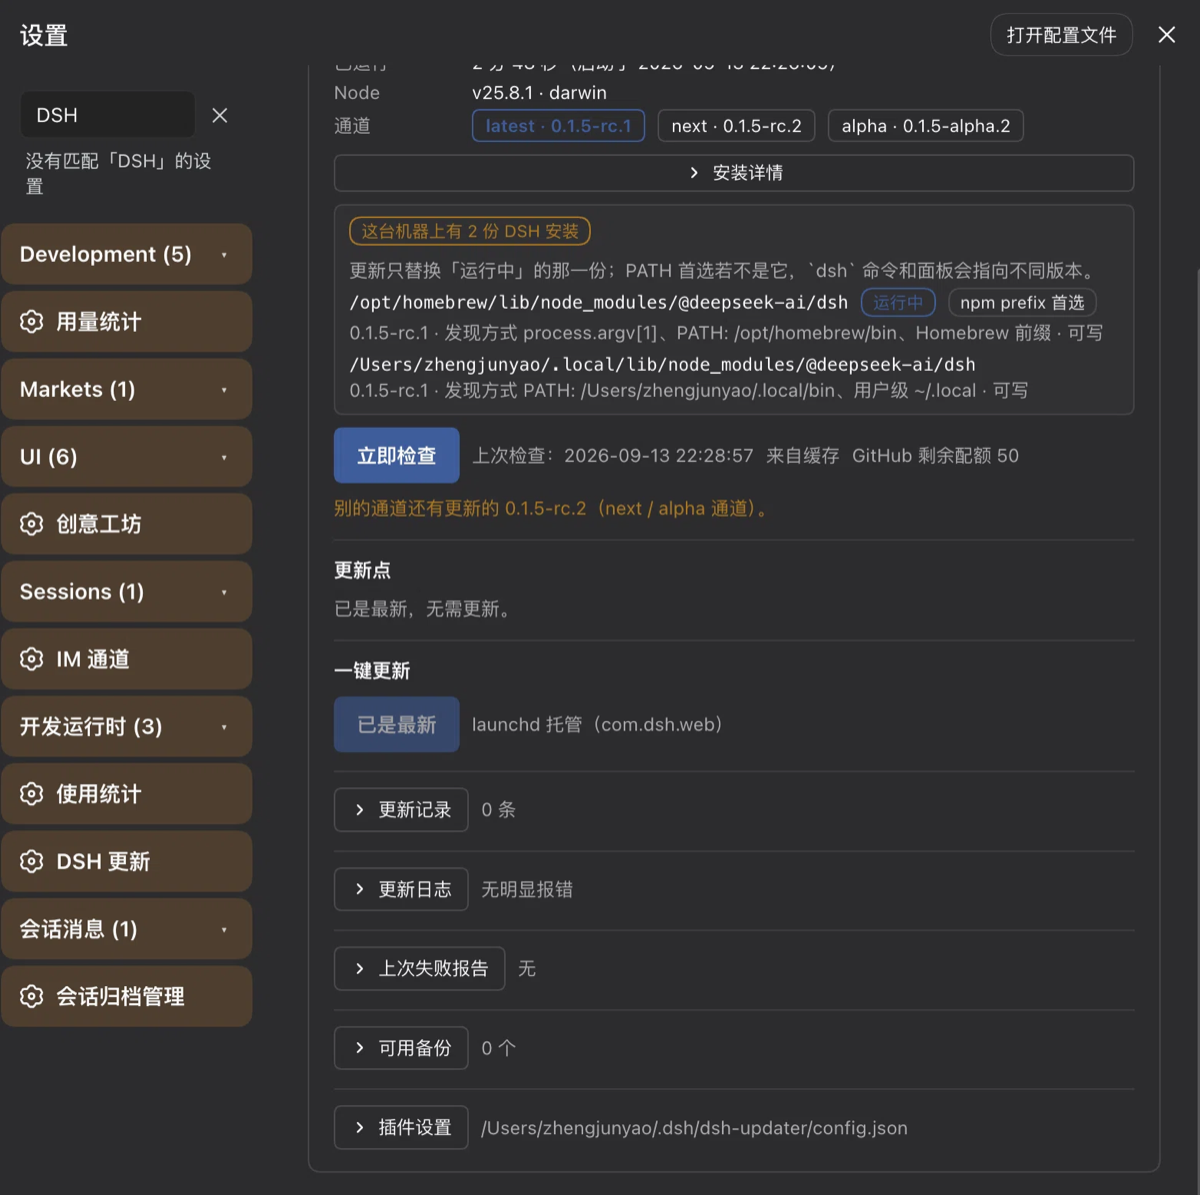Select the next · 0.1.5-rc.2 channel

(x=736, y=126)
